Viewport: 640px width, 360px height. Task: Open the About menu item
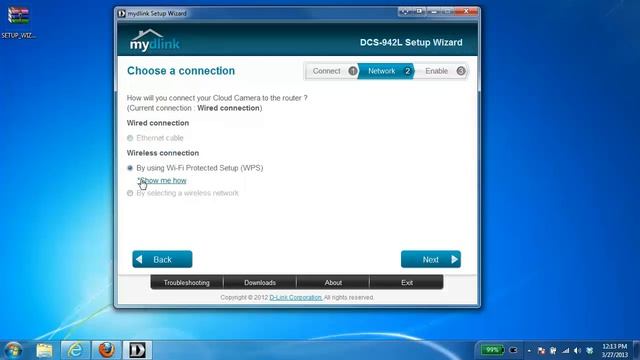333,282
